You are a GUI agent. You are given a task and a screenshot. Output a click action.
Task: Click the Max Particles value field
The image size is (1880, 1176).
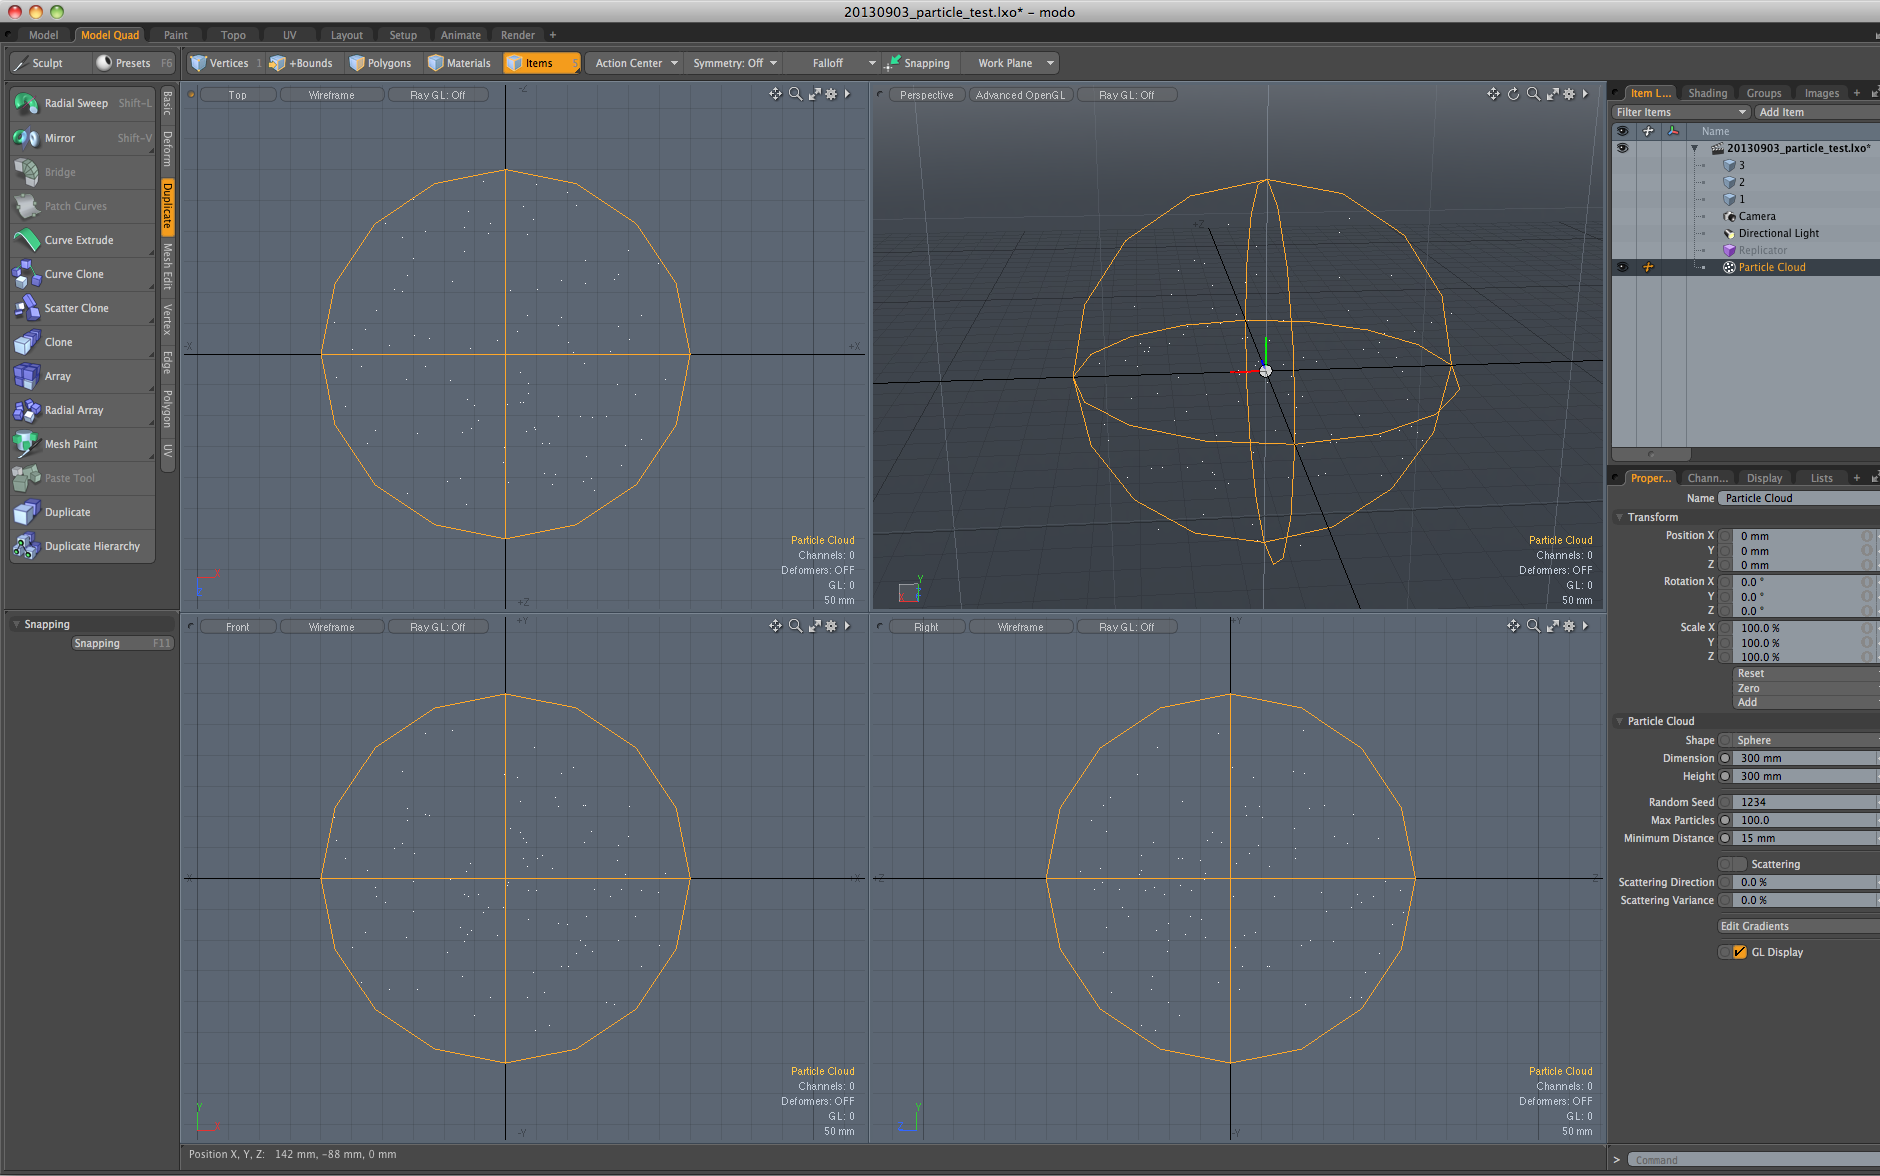(1806, 820)
